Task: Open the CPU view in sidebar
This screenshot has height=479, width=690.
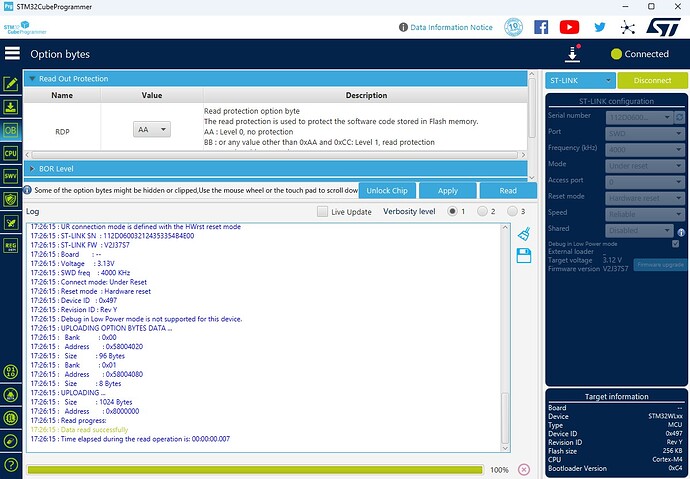Action: [11, 153]
